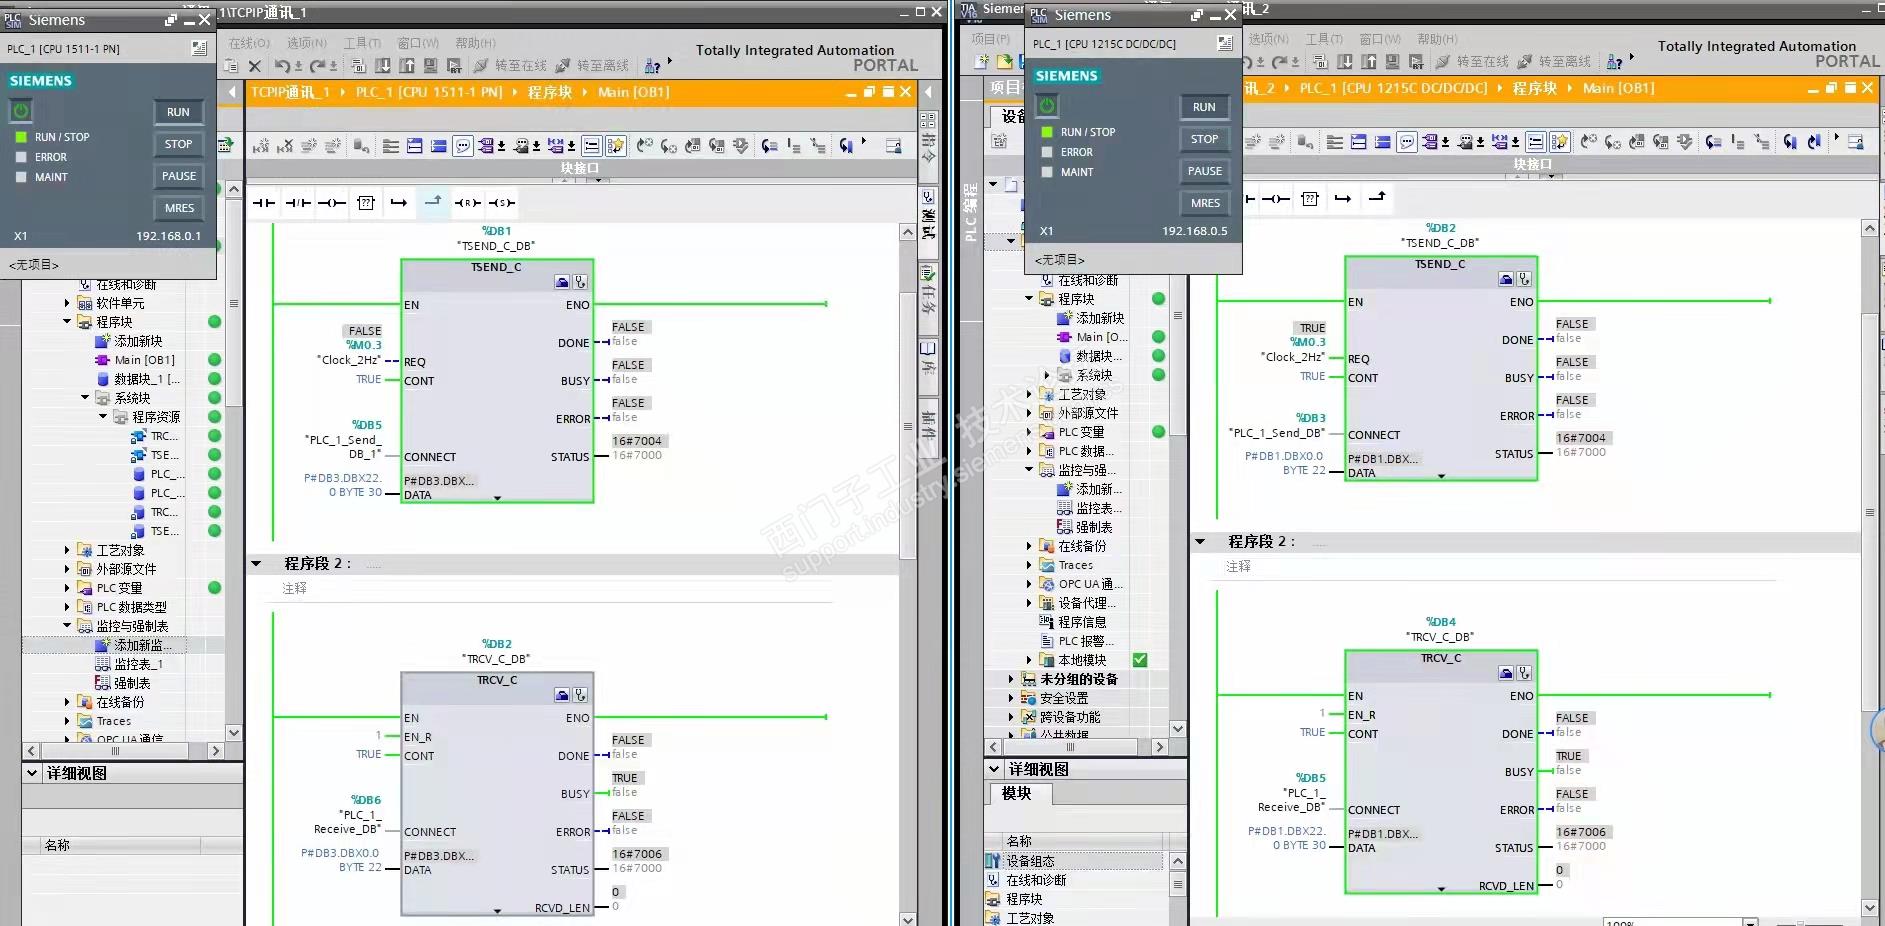This screenshot has height=926, width=1885.
Task: Collapse 程序段 2 in the left window
Action: pyautogui.click(x=257, y=564)
